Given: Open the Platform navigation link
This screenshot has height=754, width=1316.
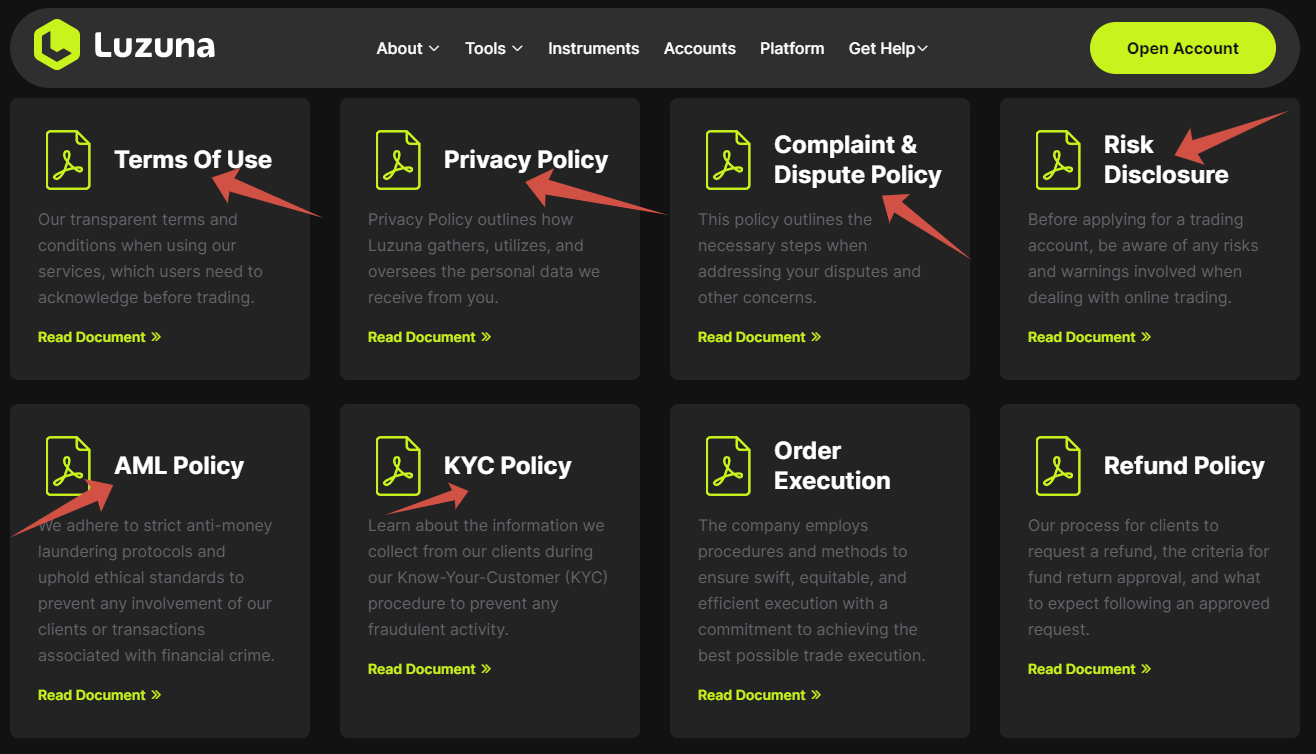Looking at the screenshot, I should pos(792,48).
